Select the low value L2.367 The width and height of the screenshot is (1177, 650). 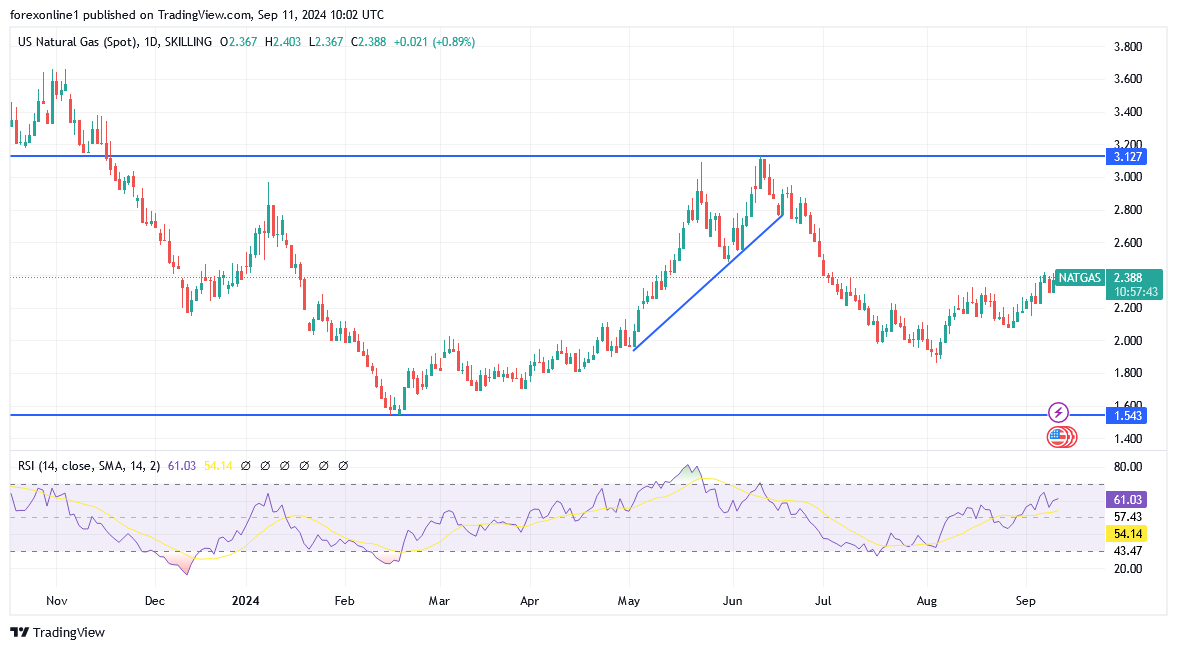[x=326, y=42]
